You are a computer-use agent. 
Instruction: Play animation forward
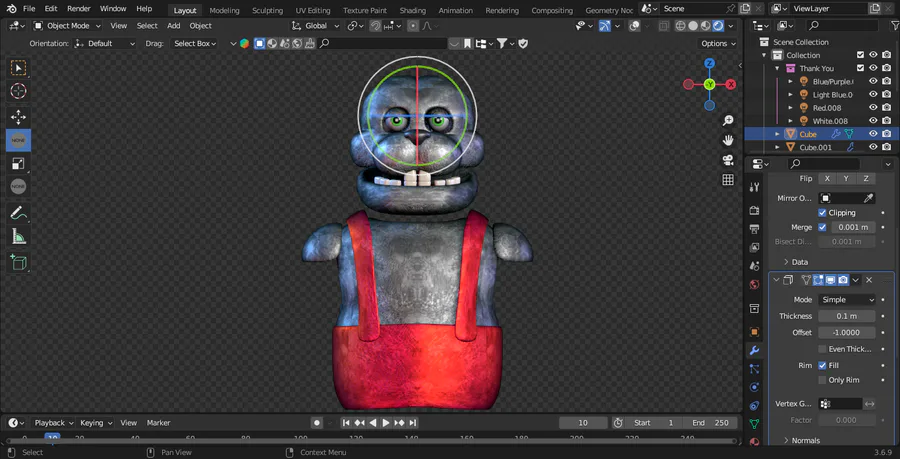point(386,423)
